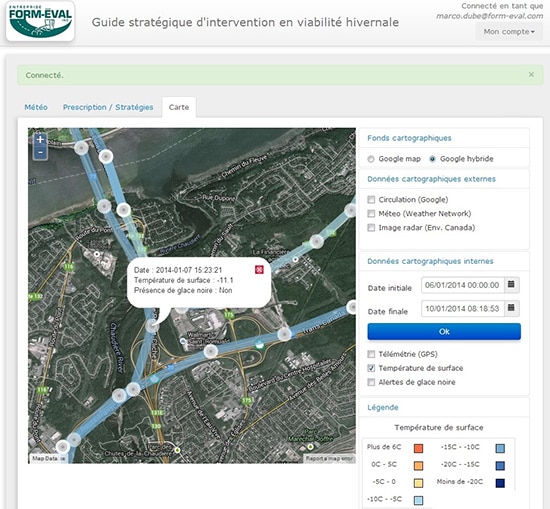
Task: Click the -10C - -5C legend swatch
Action: (418, 500)
